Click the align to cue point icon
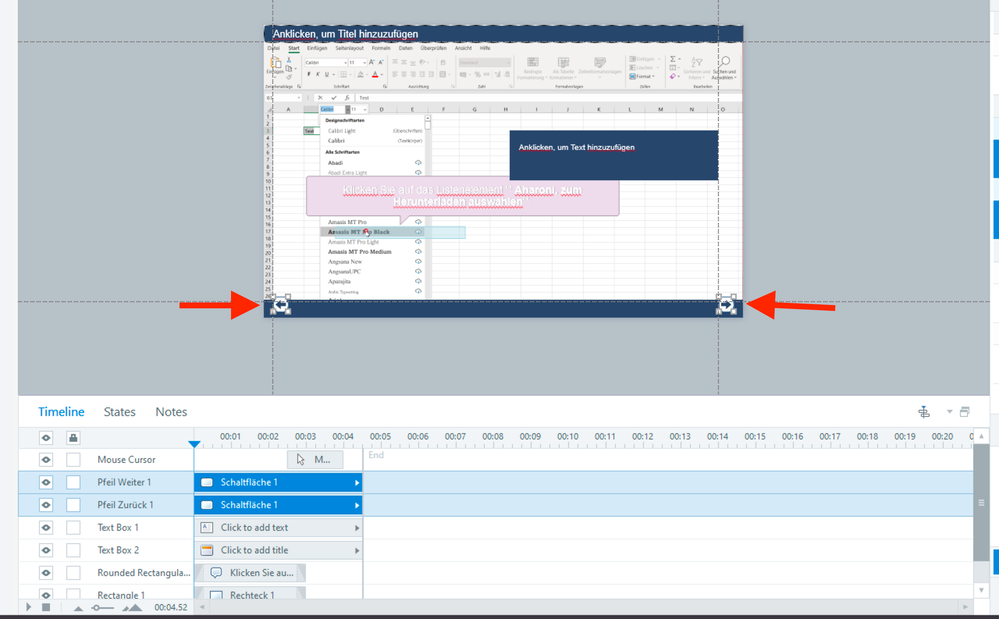The height and width of the screenshot is (619, 999). point(924,412)
